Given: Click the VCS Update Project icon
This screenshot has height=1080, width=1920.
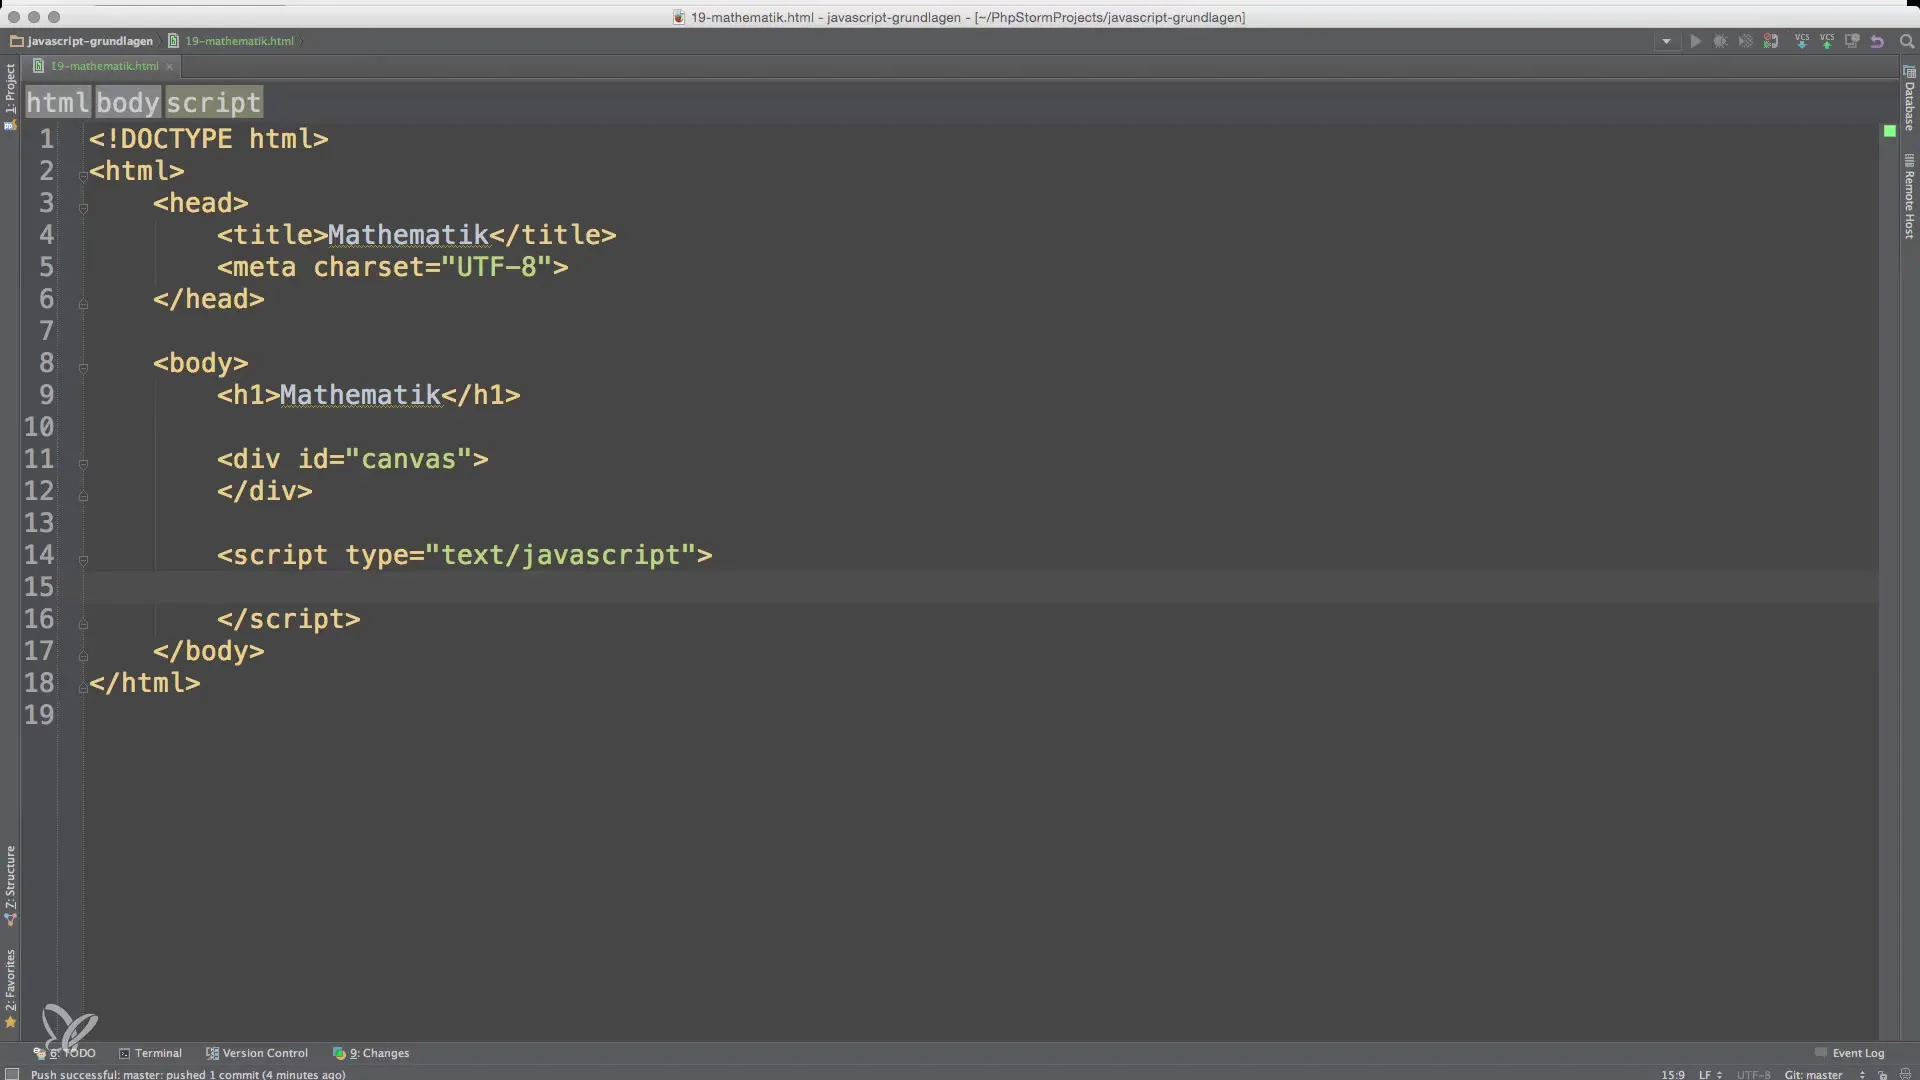Looking at the screenshot, I should [1802, 41].
